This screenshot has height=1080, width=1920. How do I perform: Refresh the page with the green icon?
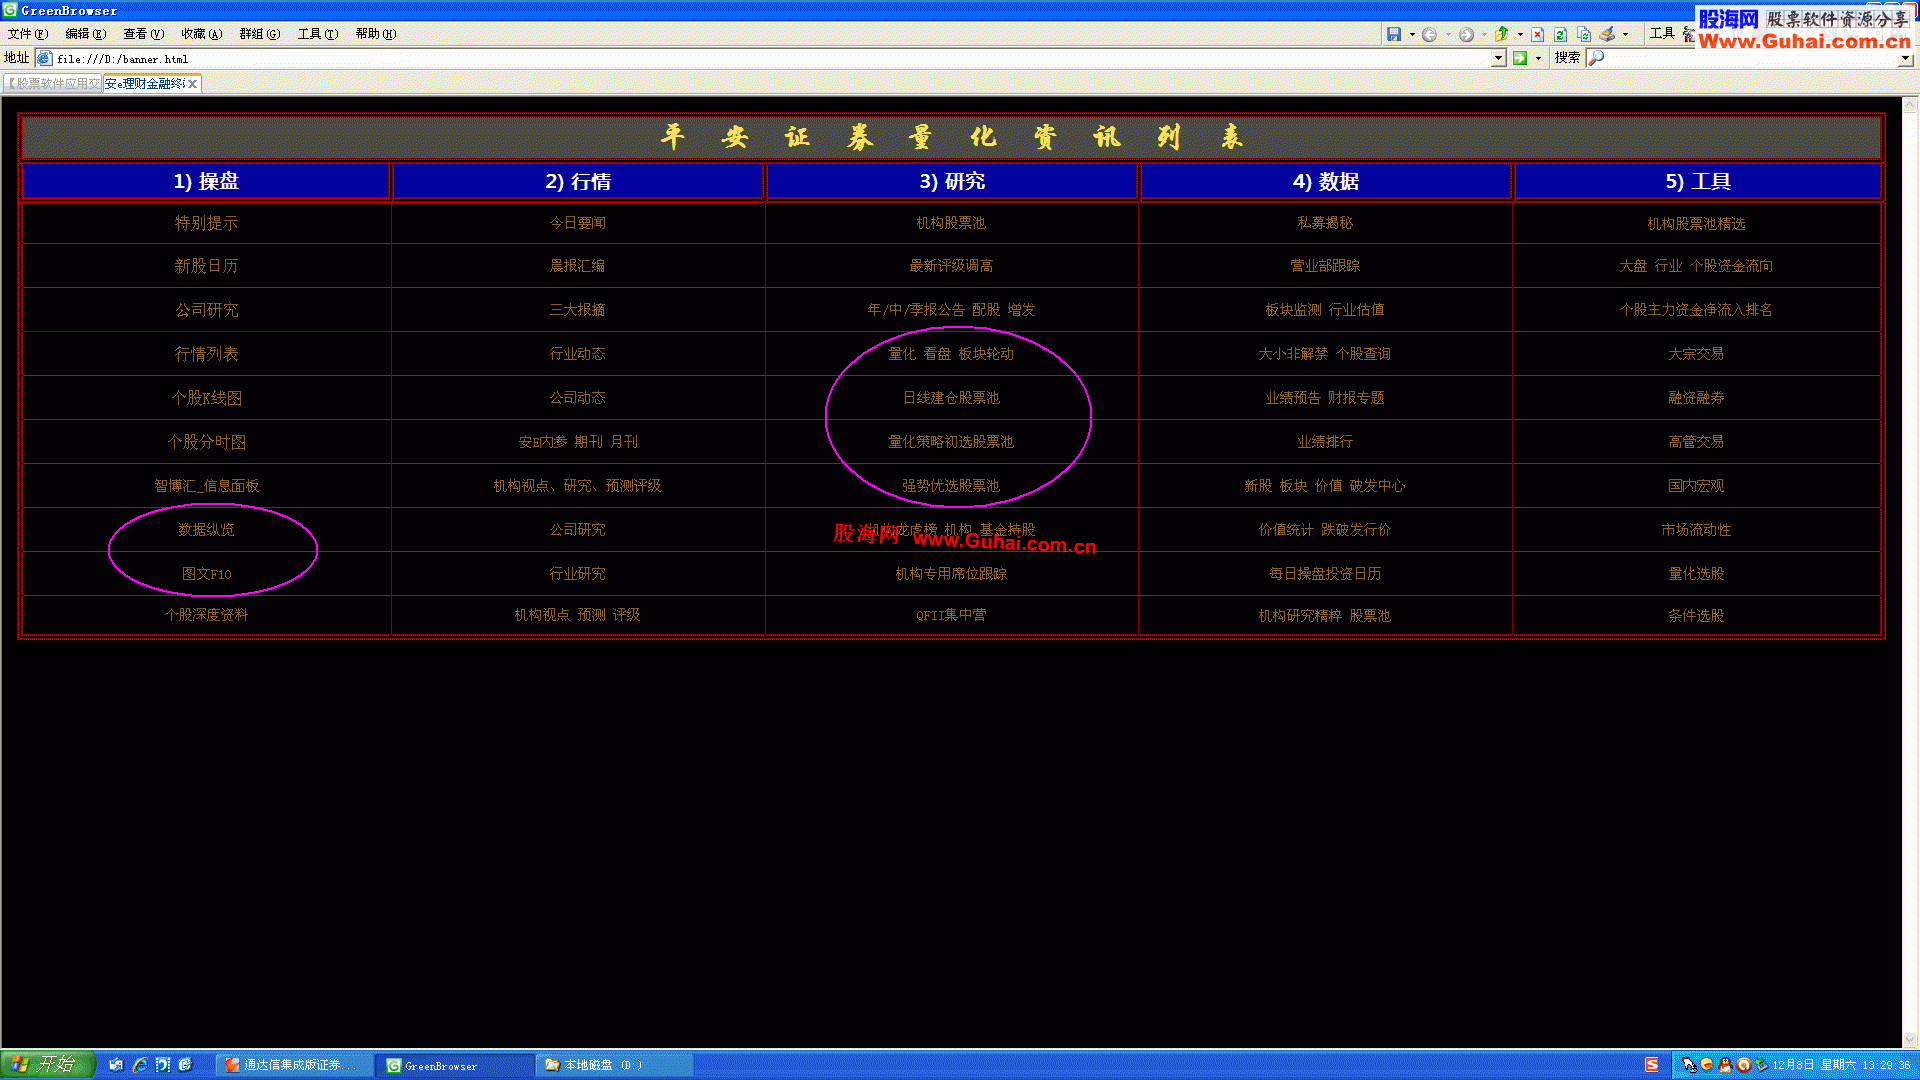coord(1560,34)
